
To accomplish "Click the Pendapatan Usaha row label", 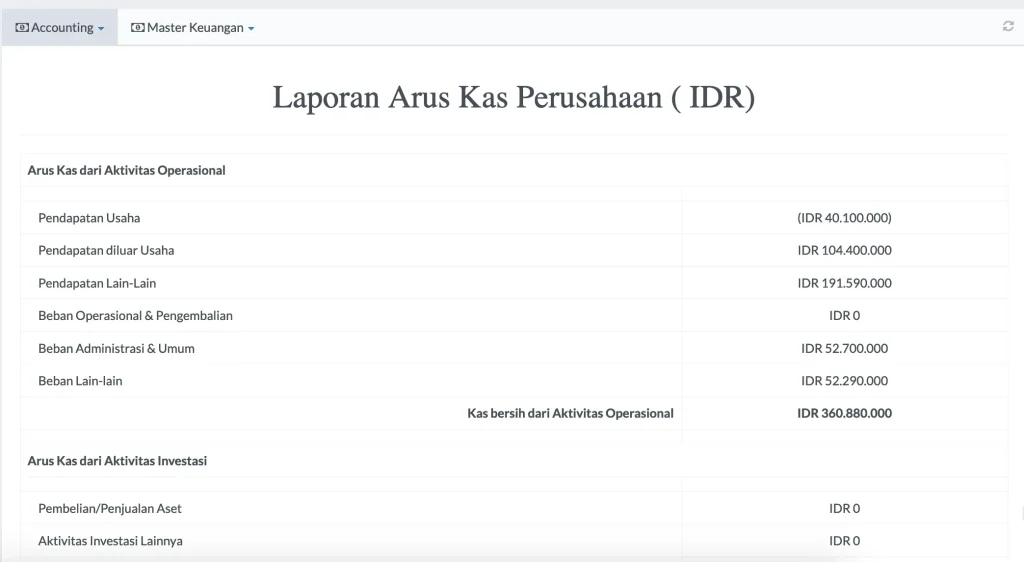I will click(x=89, y=218).
